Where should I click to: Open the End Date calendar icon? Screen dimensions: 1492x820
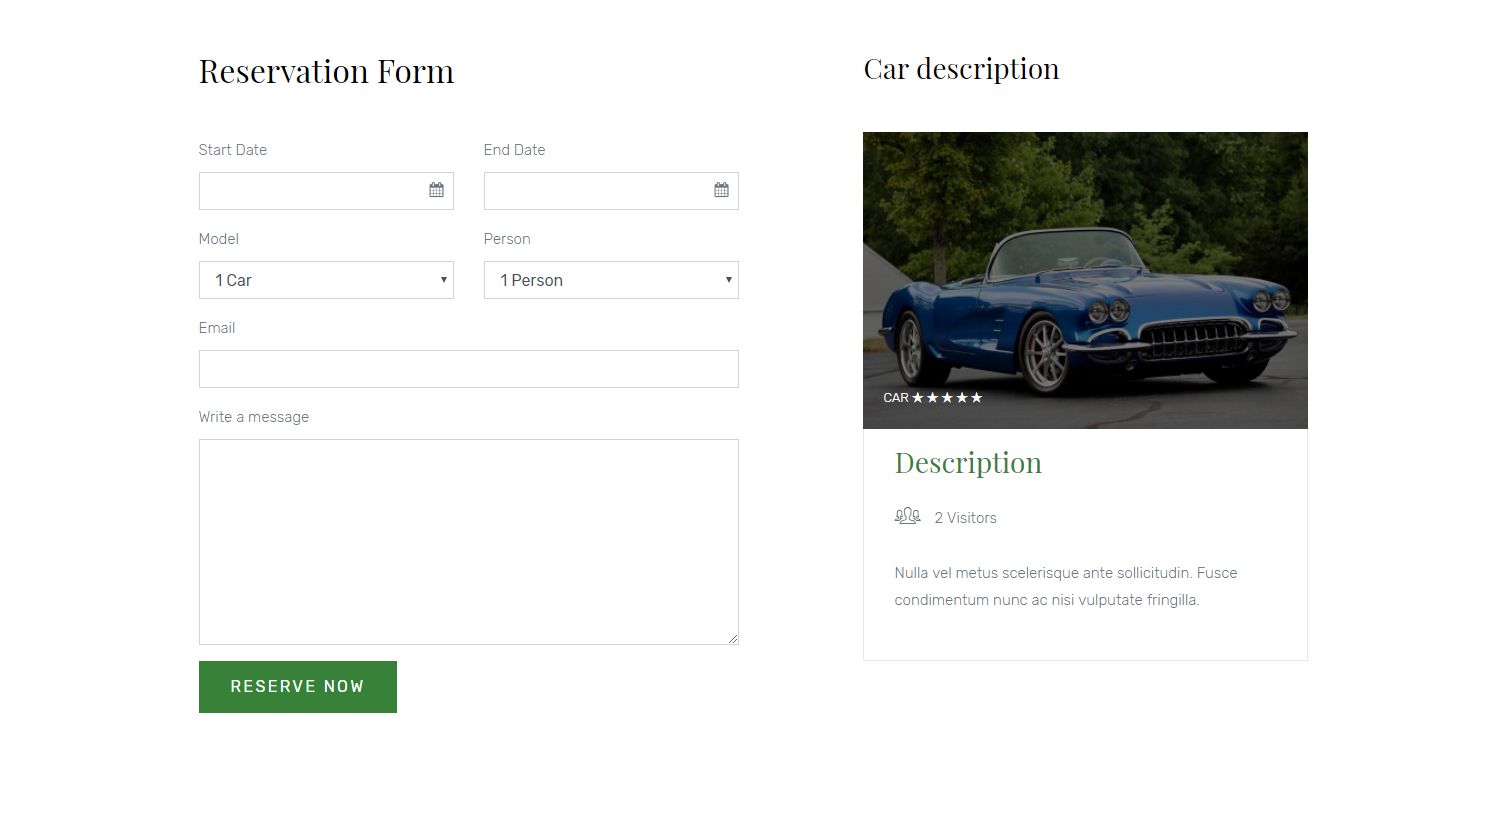pyautogui.click(x=721, y=190)
